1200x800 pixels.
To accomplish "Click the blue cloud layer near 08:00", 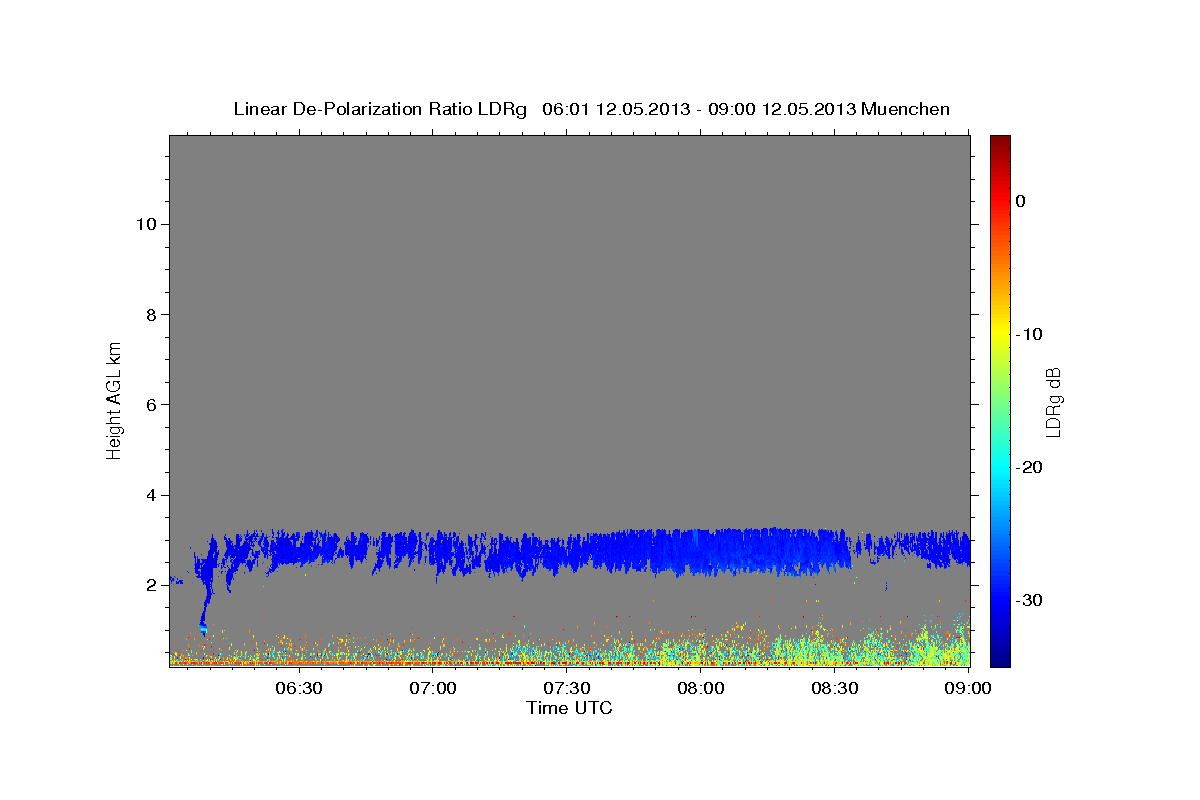I will [700, 550].
